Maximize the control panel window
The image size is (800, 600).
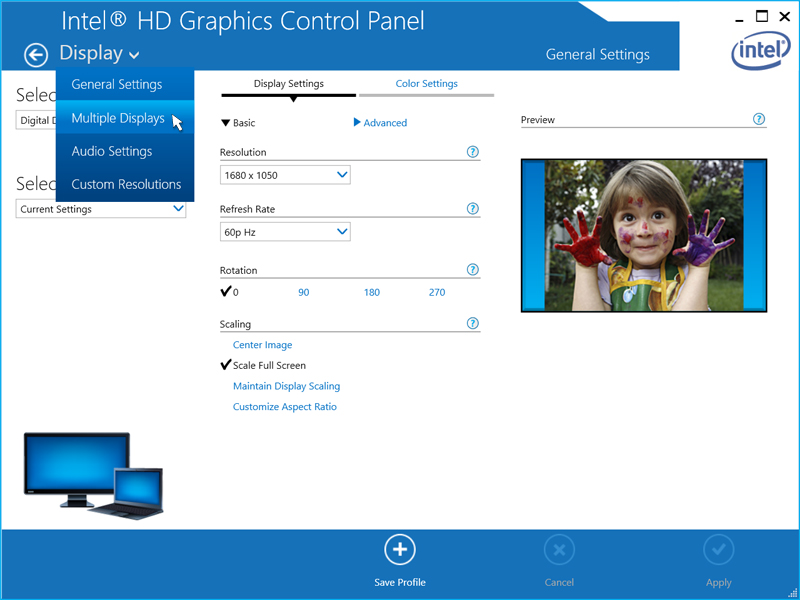click(762, 16)
